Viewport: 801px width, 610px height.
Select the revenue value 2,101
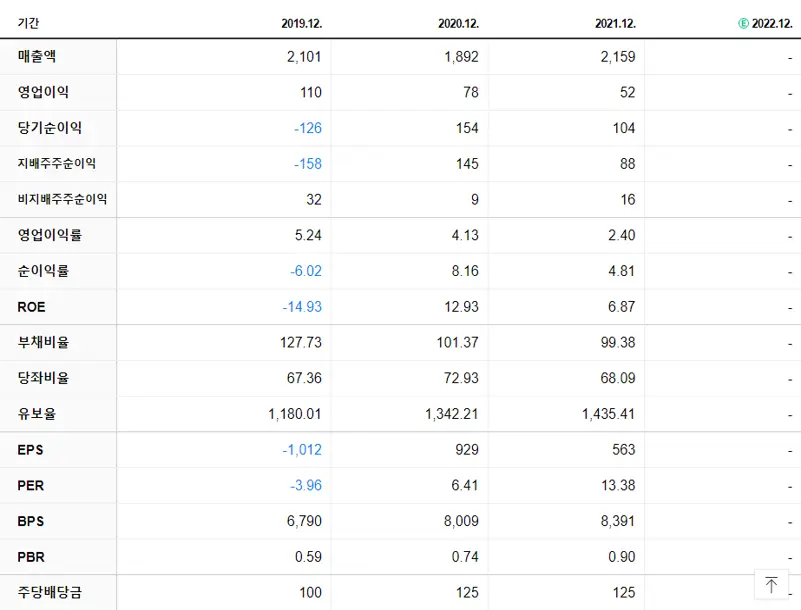(304, 57)
